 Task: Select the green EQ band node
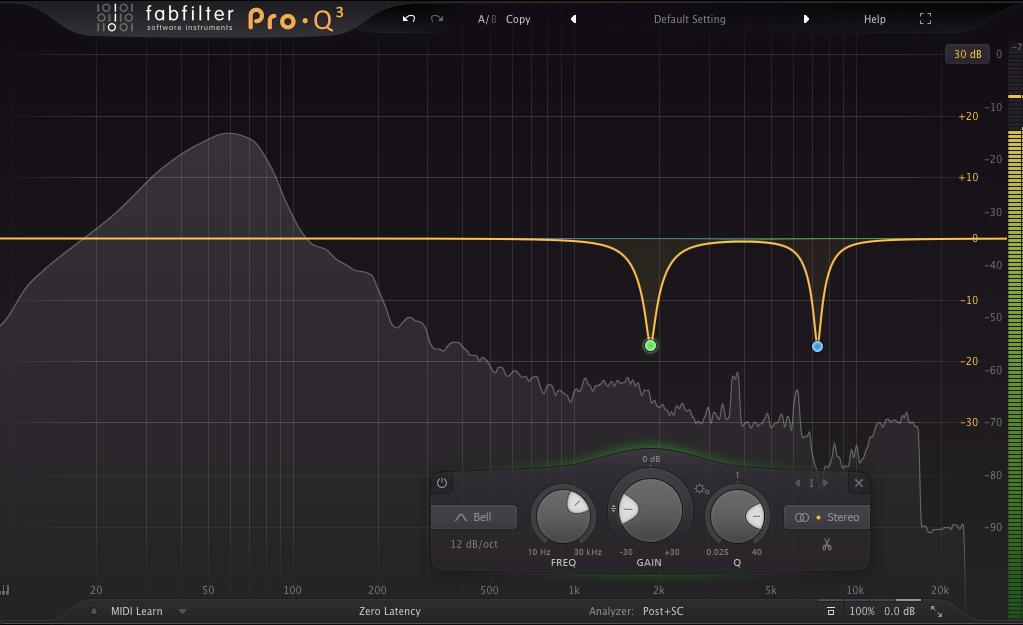[x=650, y=346]
